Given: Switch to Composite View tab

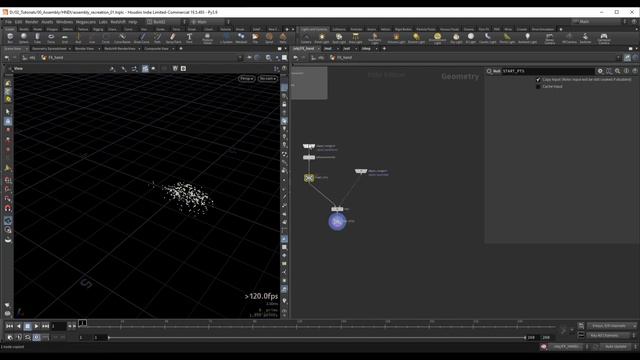Looking at the screenshot, I should (156, 49).
